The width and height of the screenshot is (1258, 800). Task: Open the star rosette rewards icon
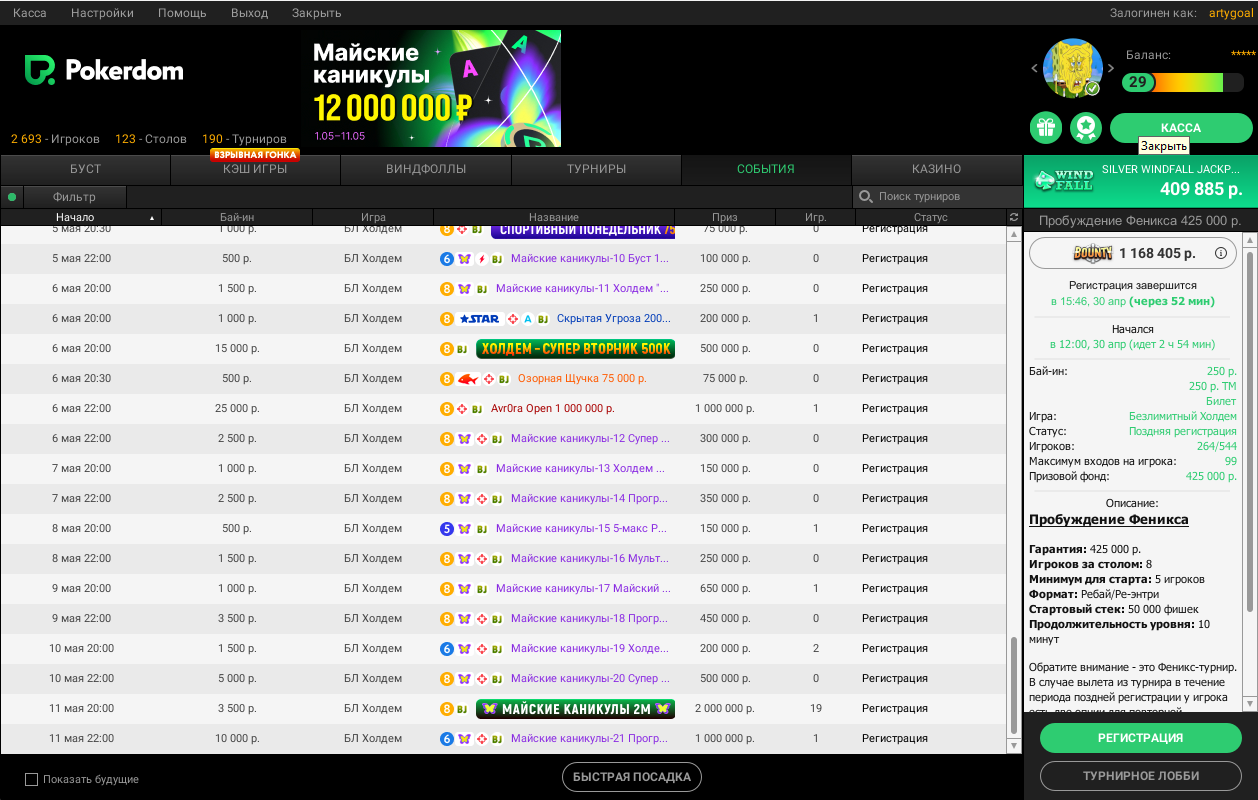(1086, 127)
